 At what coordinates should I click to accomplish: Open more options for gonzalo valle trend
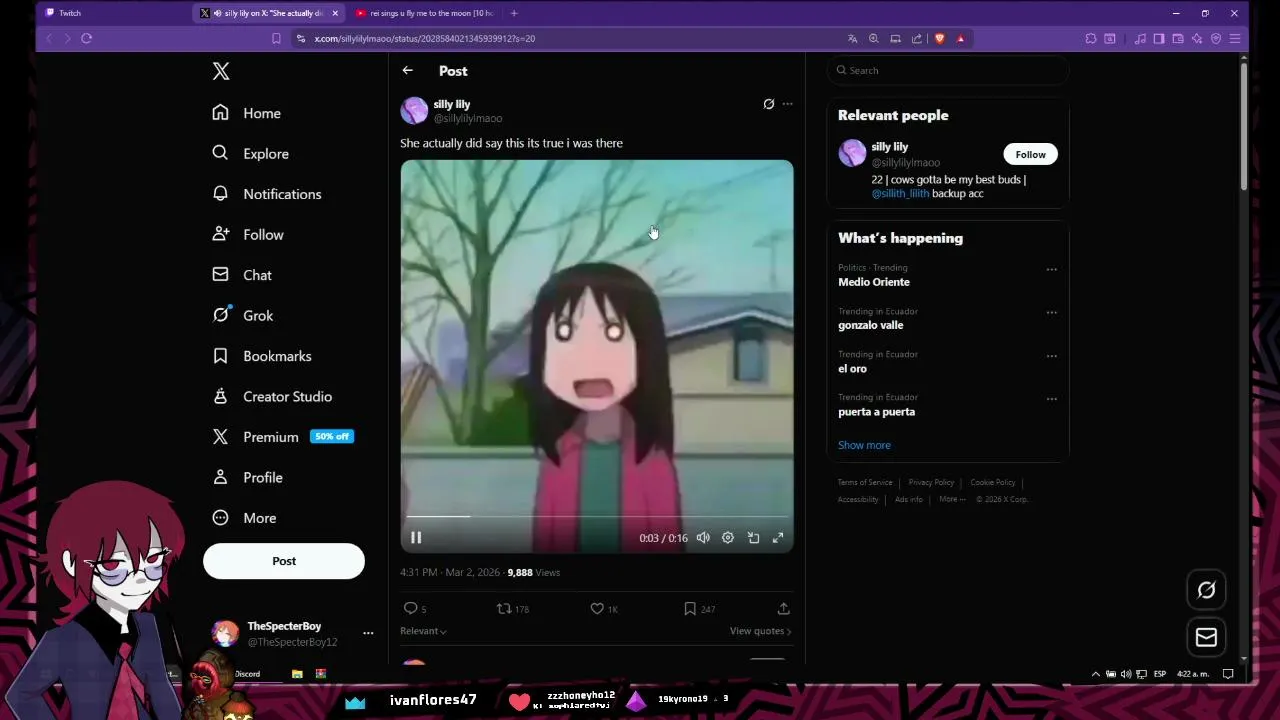tap(1051, 312)
